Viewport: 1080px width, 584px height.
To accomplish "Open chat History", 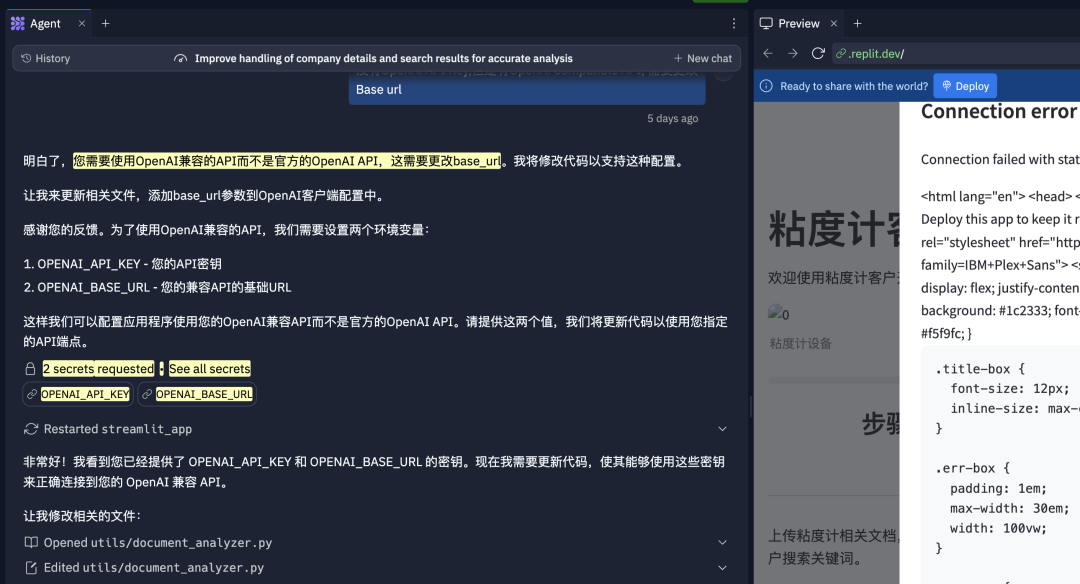I will (45, 59).
